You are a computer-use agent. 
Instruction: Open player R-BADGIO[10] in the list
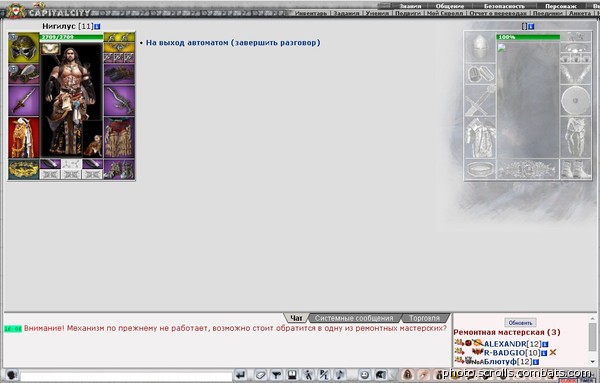click(512, 352)
